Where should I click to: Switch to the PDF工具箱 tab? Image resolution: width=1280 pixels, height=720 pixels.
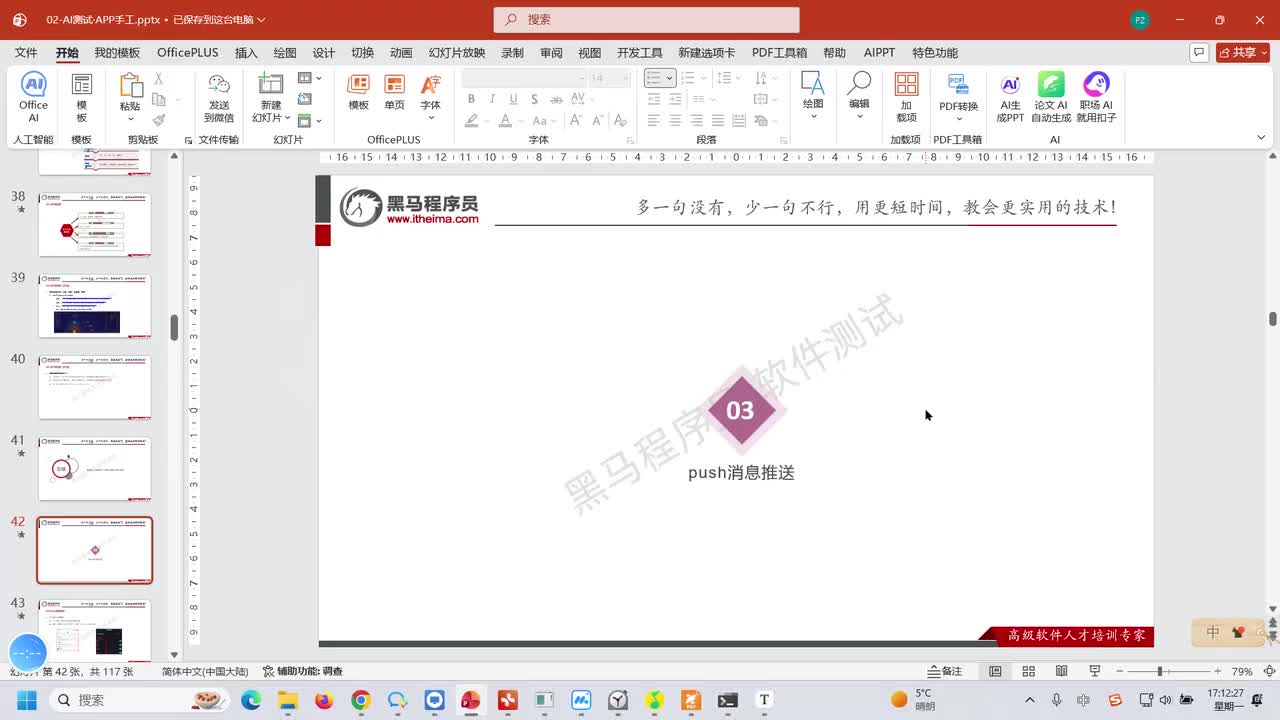pos(779,53)
